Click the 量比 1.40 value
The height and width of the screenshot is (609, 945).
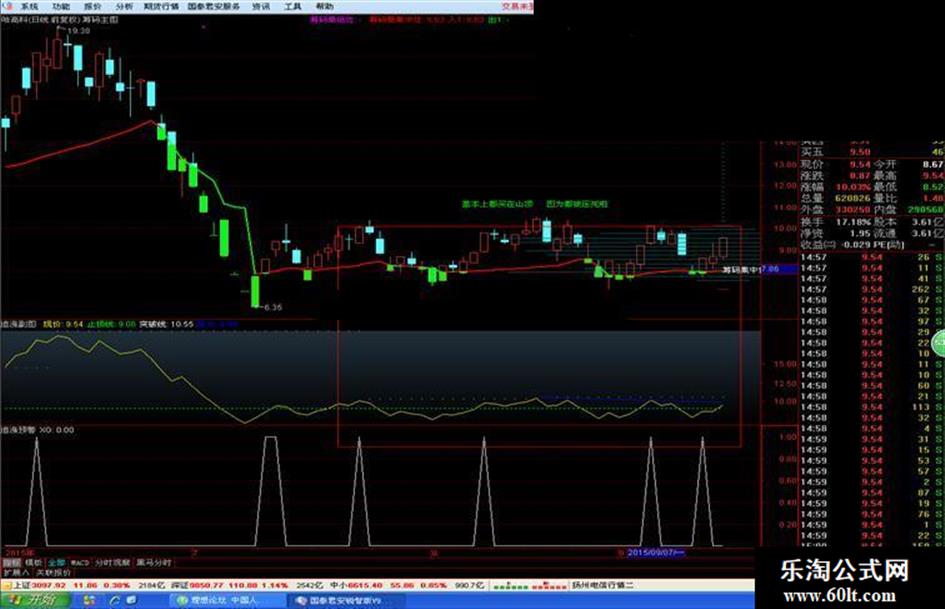pyautogui.click(x=934, y=198)
